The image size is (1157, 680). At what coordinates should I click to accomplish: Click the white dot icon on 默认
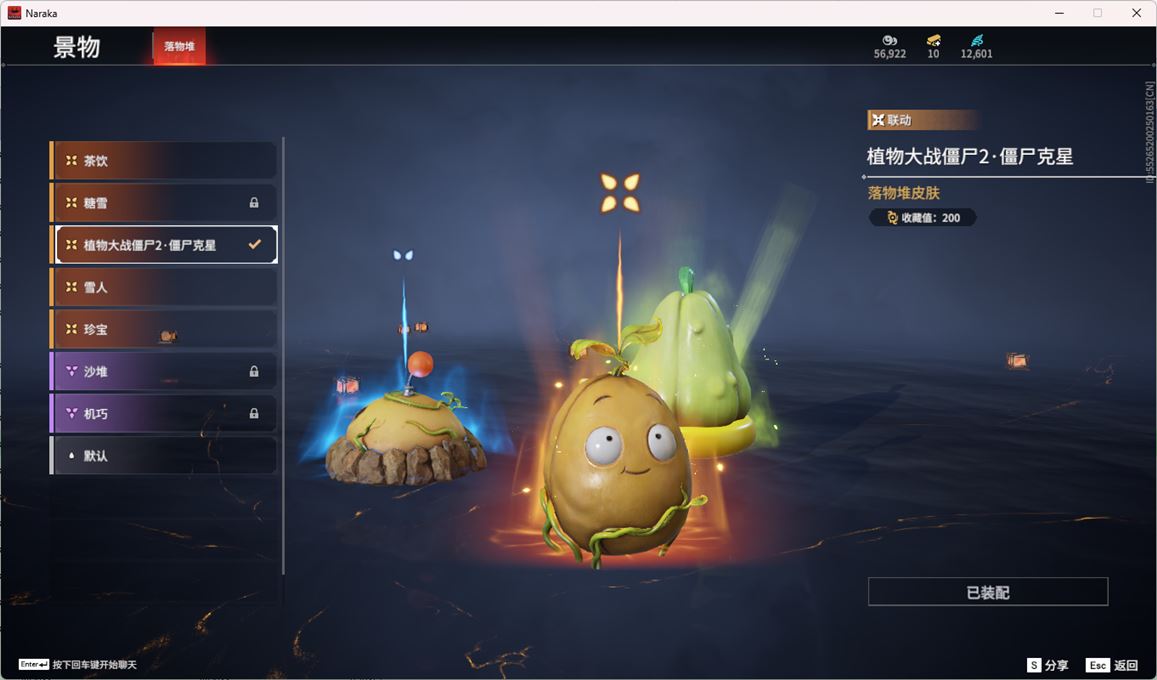[72, 456]
